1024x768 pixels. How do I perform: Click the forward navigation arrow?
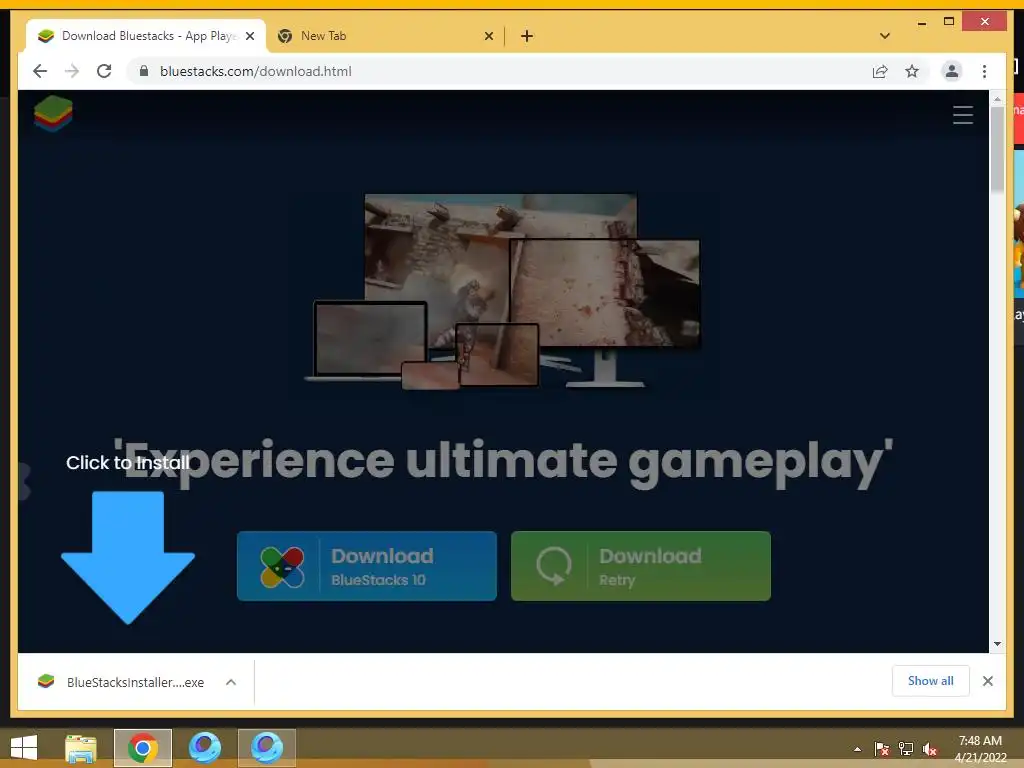(72, 71)
